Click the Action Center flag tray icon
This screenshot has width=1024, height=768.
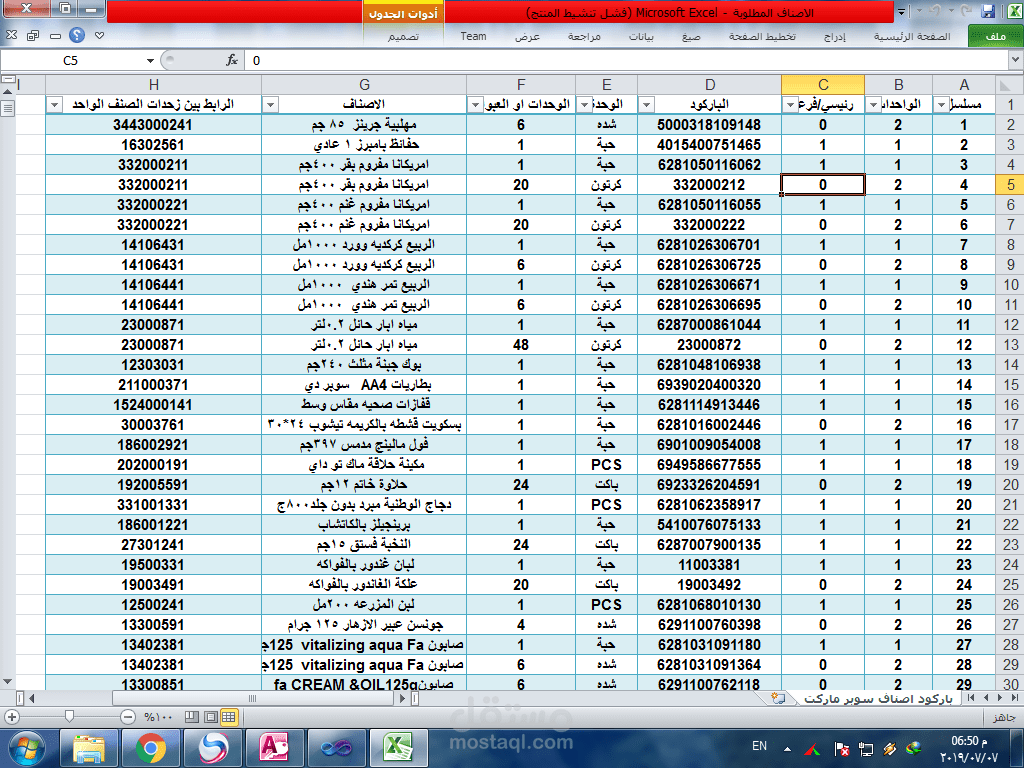click(842, 749)
